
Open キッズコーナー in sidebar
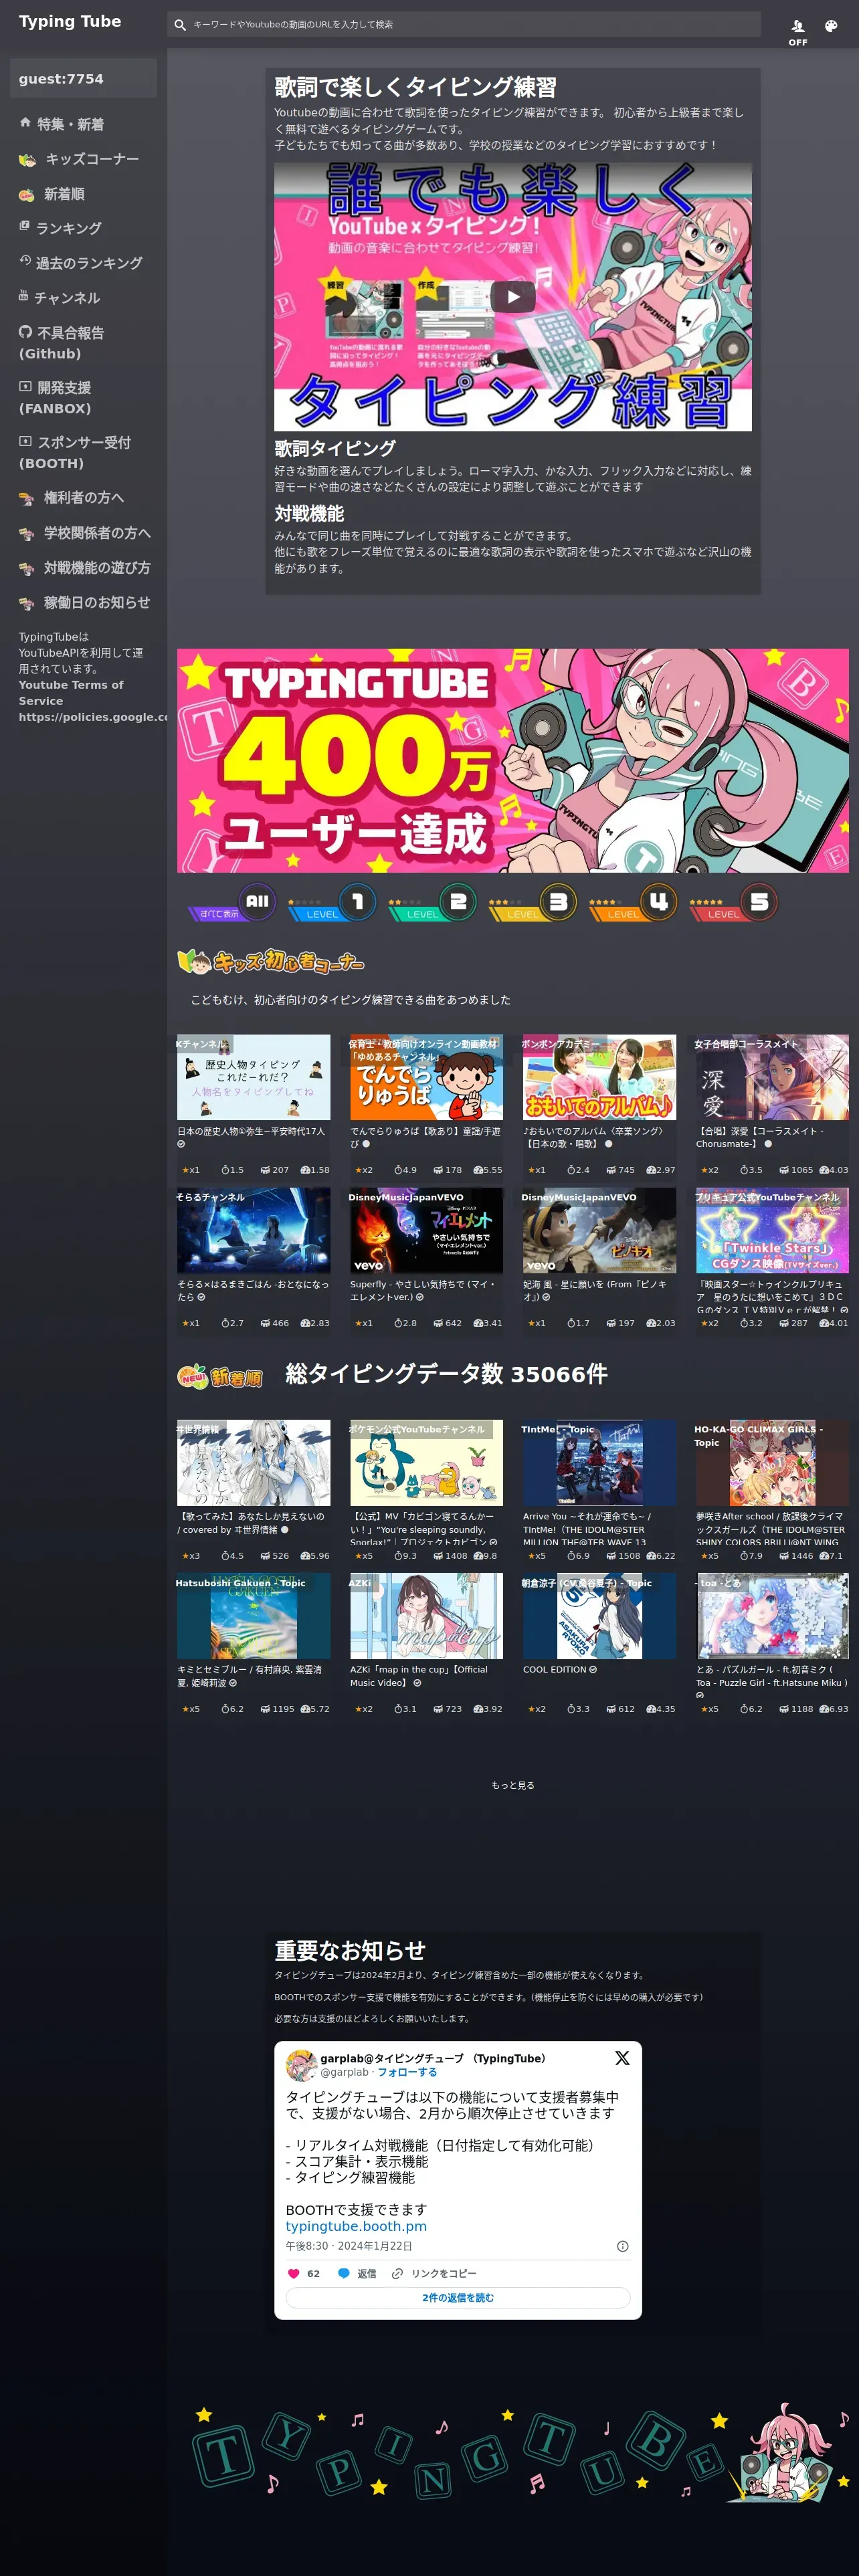92,159
